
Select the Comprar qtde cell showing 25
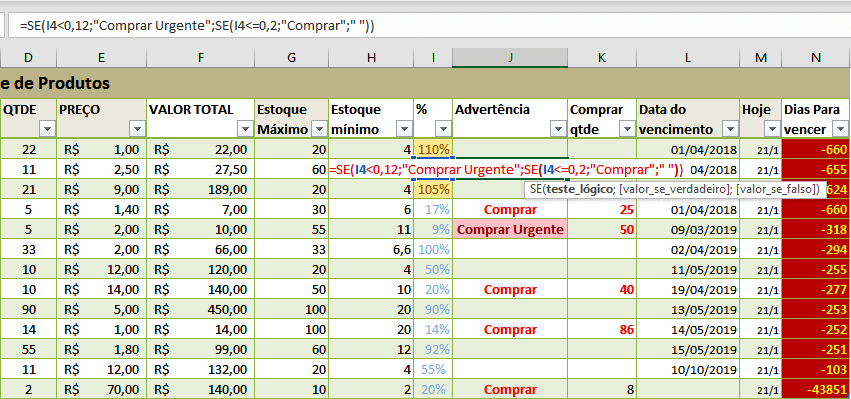602,210
